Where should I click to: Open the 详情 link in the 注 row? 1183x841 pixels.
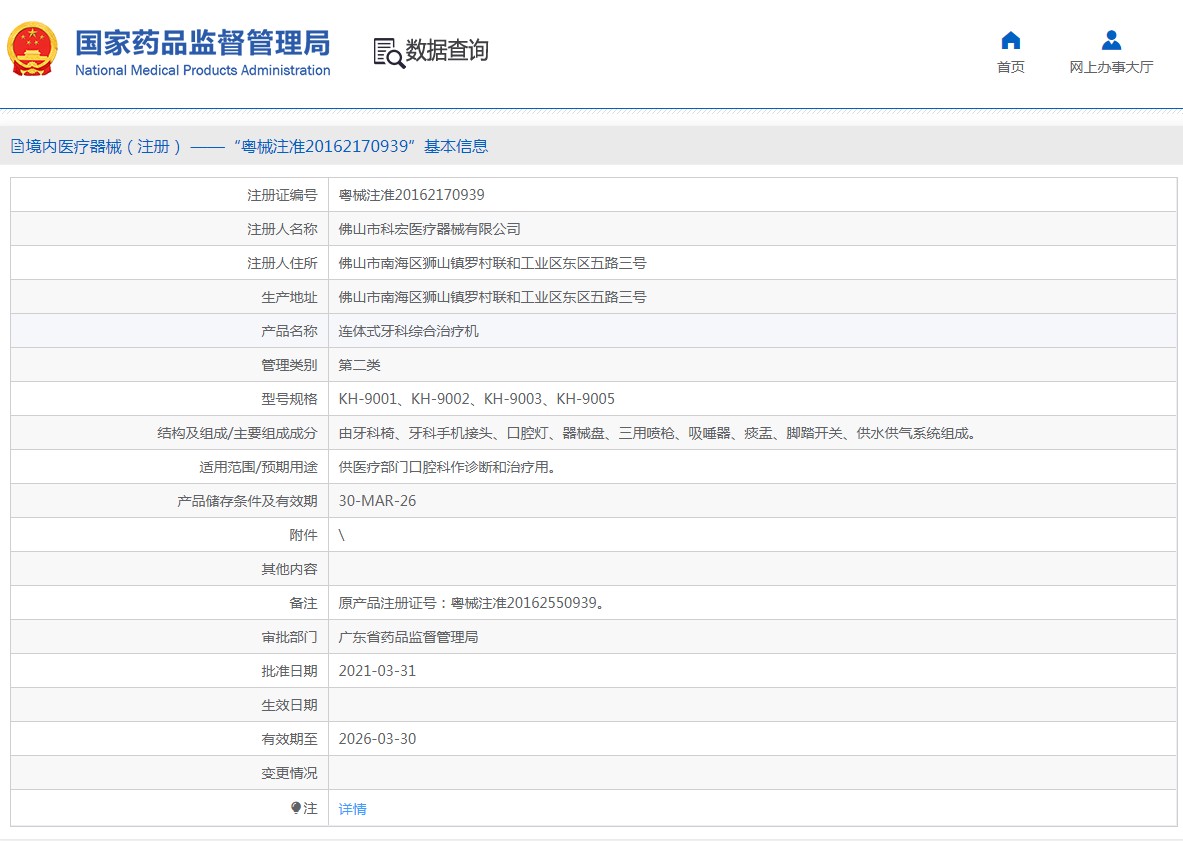click(x=352, y=809)
